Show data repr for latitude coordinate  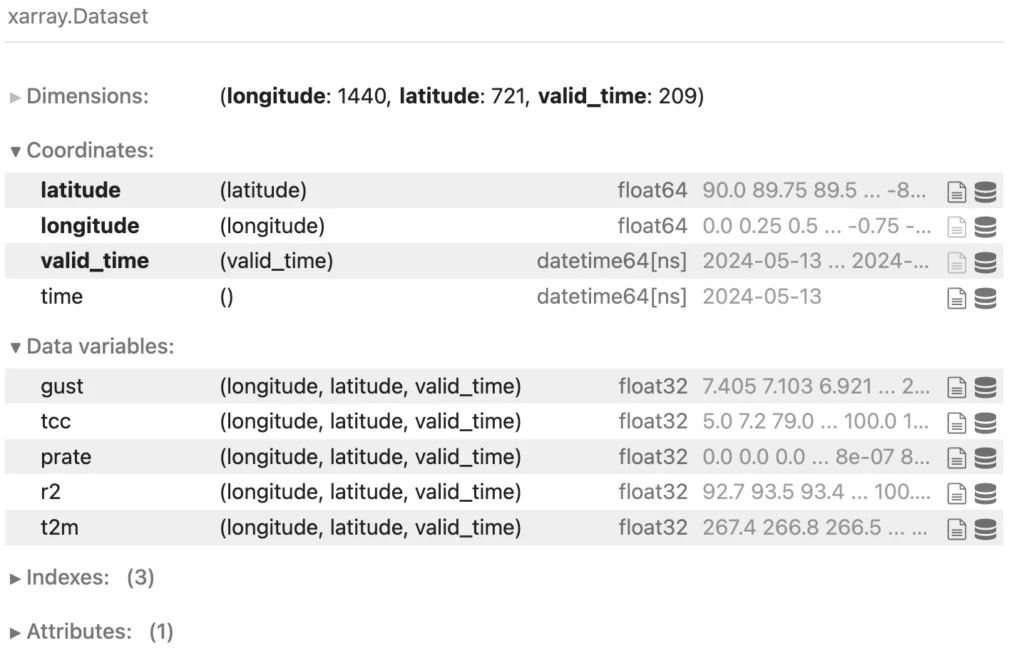pos(985,191)
